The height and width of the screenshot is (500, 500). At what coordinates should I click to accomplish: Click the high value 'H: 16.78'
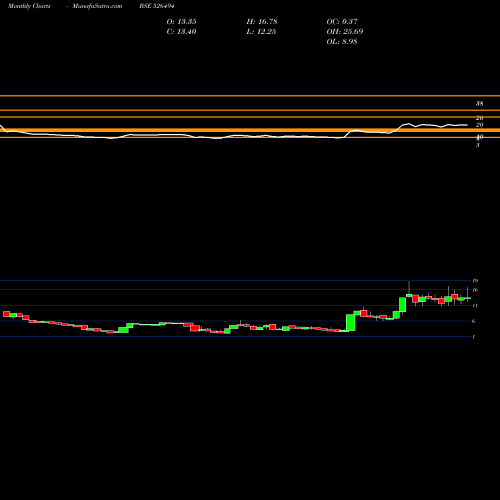click(x=262, y=22)
